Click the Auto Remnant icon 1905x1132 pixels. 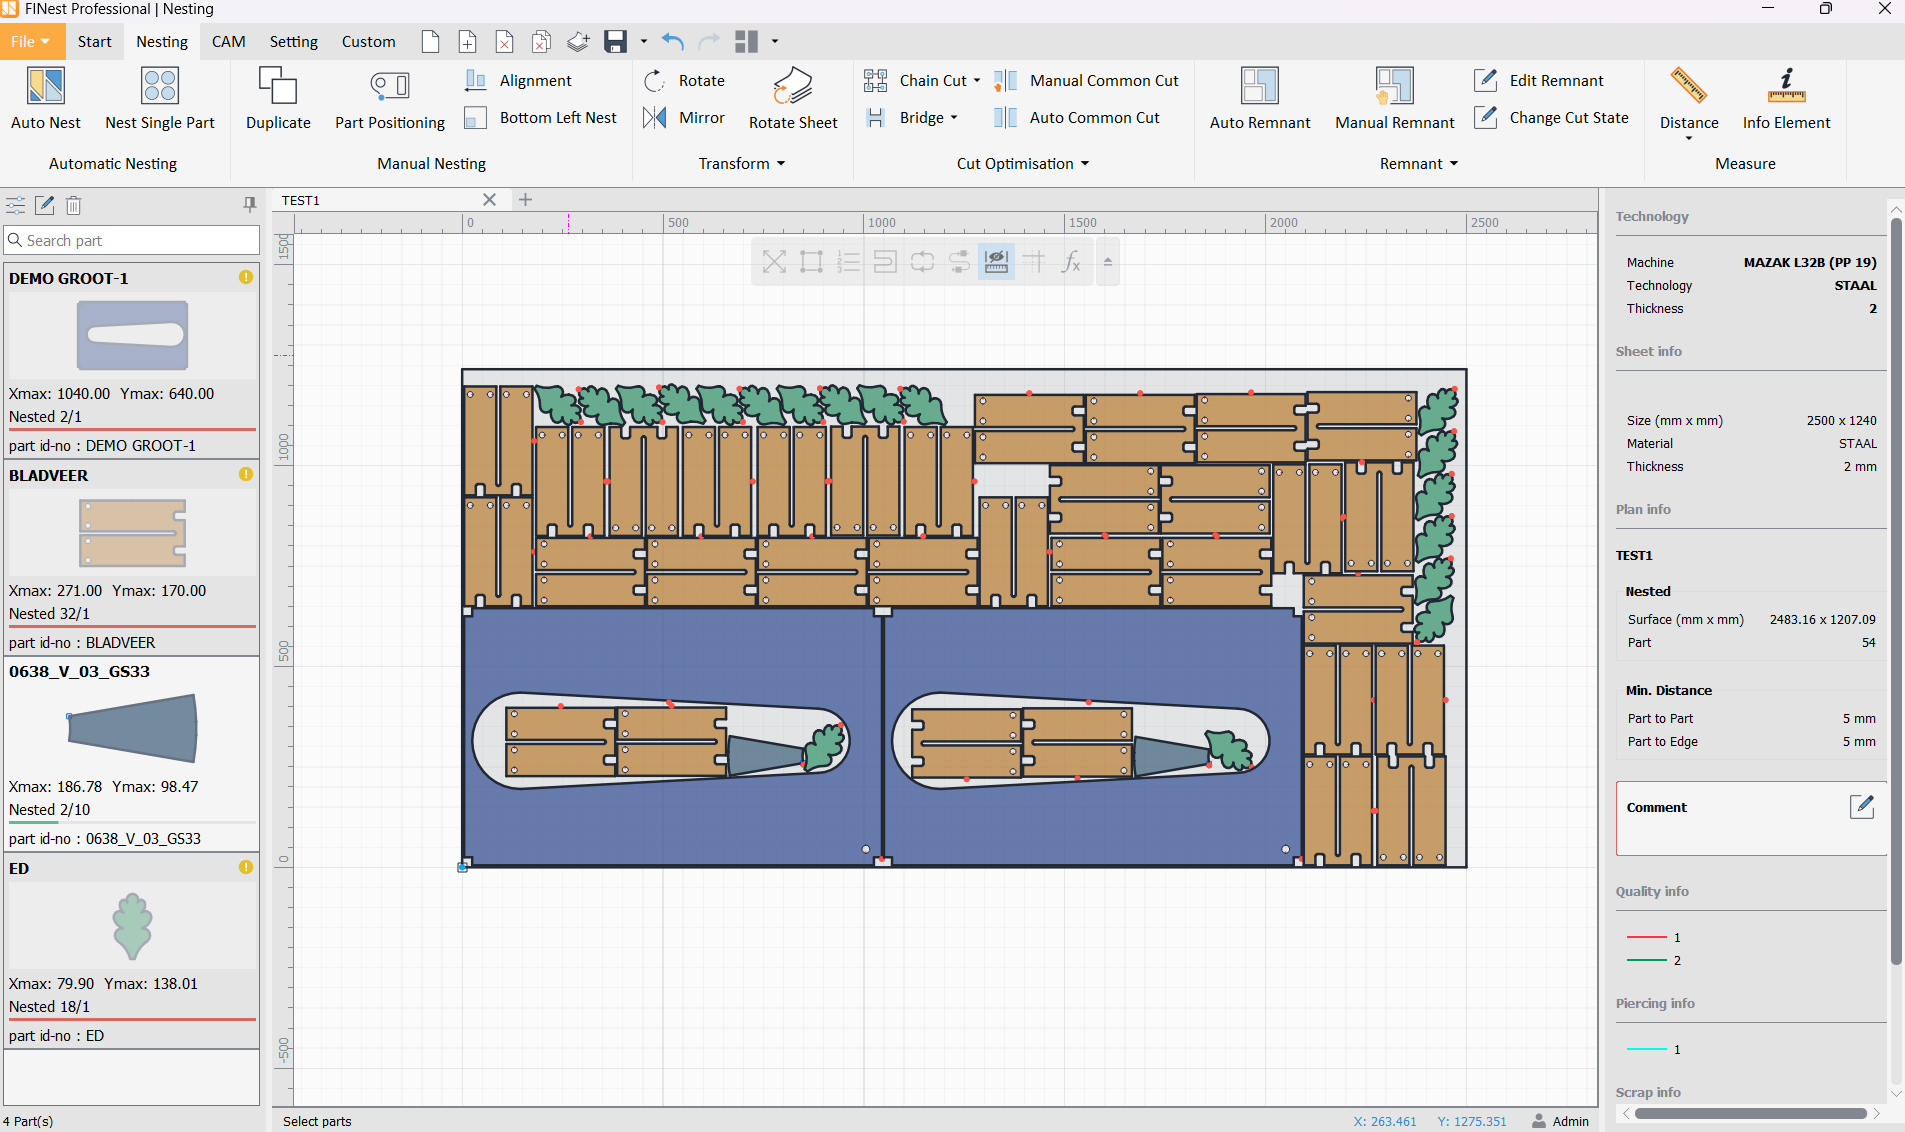coord(1259,87)
